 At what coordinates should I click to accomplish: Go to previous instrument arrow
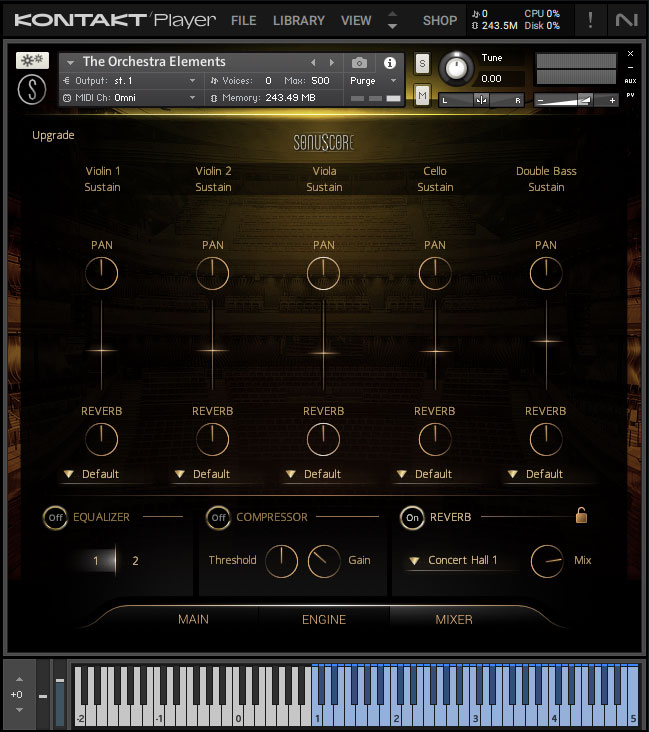pos(313,63)
